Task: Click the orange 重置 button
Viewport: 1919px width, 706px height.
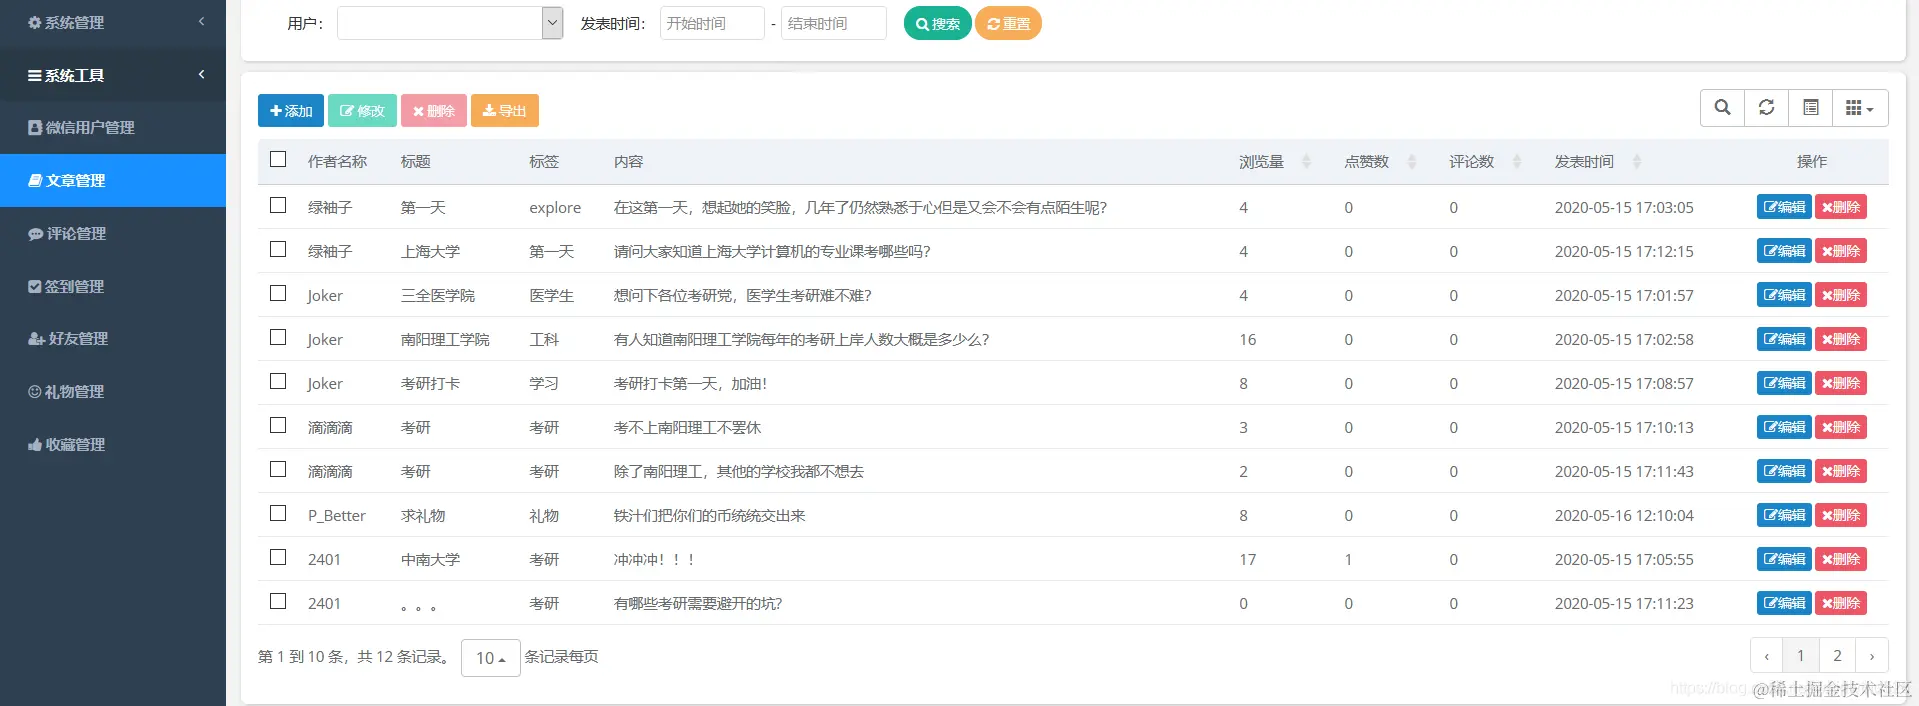Action: click(1008, 23)
